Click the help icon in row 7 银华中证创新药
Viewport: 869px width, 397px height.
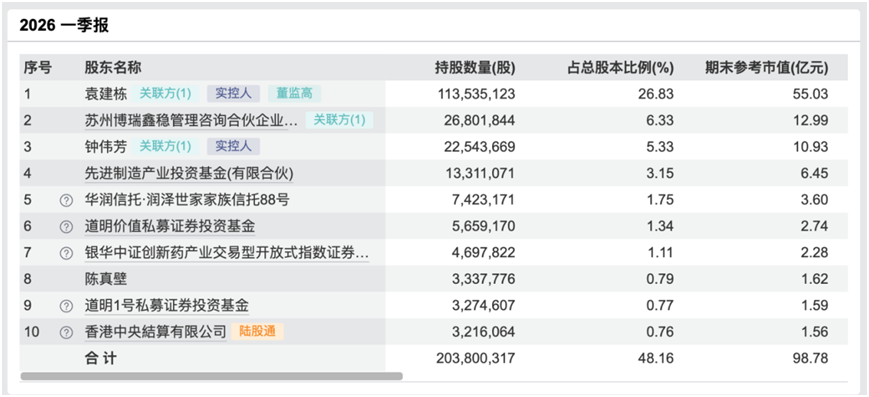66,253
